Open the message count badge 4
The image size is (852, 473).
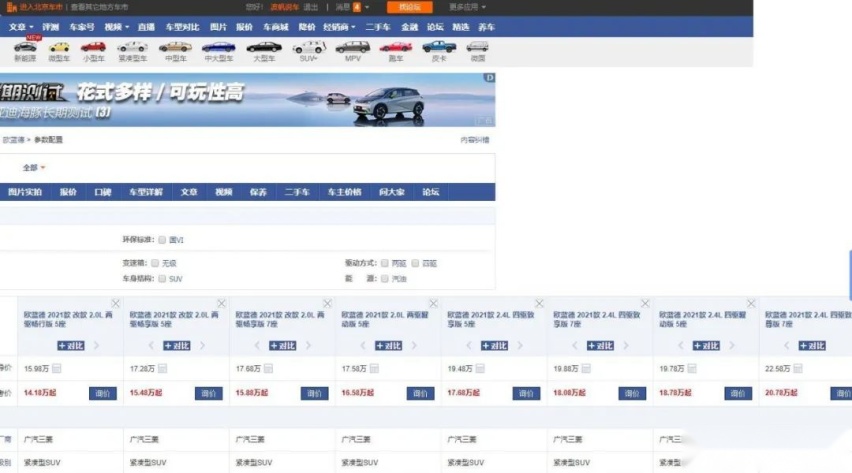(357, 7)
